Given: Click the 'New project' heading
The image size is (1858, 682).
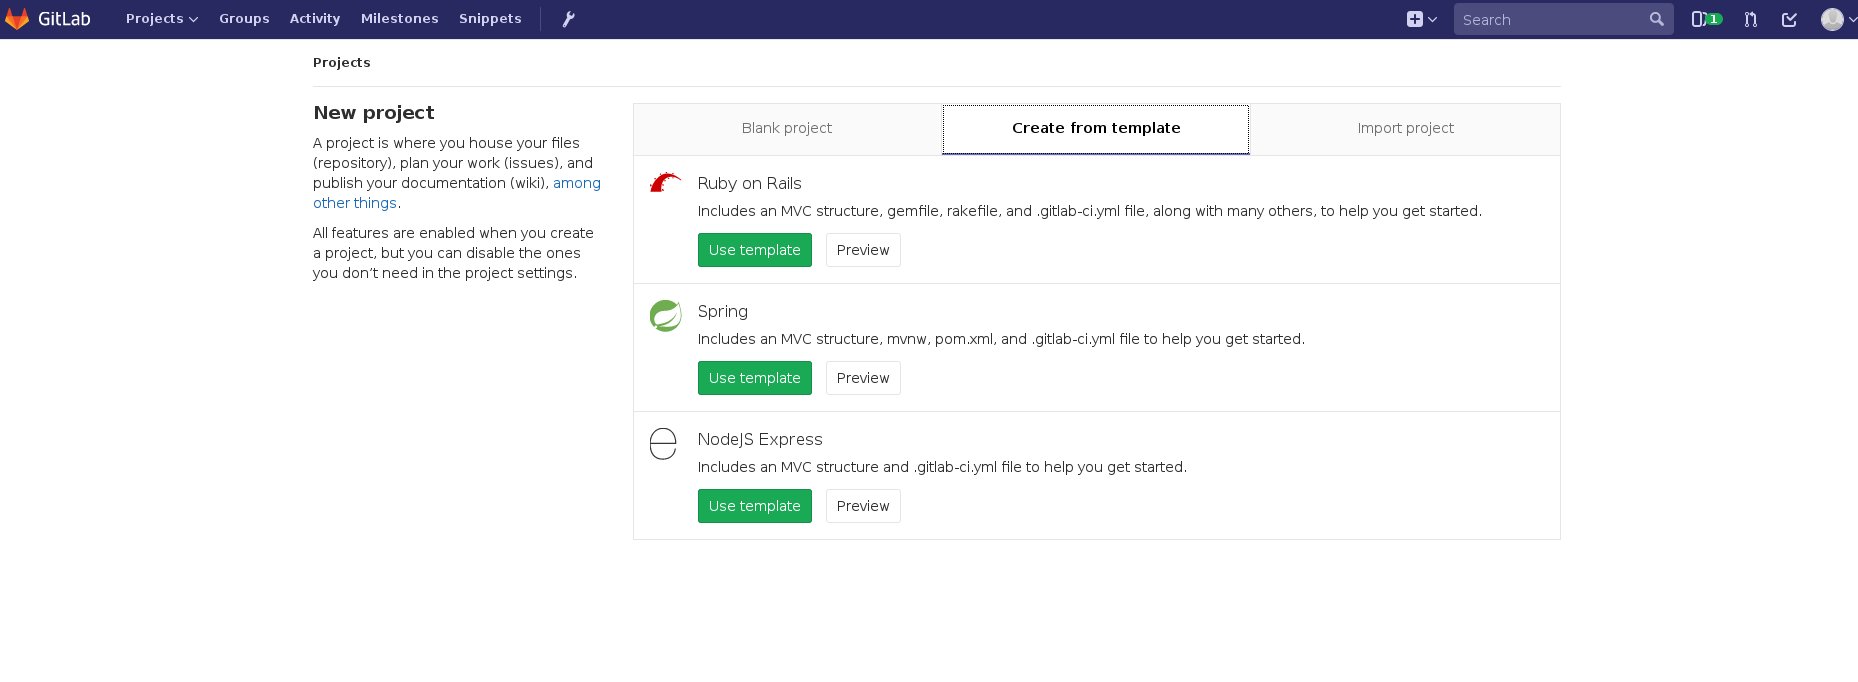Looking at the screenshot, I should [x=374, y=113].
